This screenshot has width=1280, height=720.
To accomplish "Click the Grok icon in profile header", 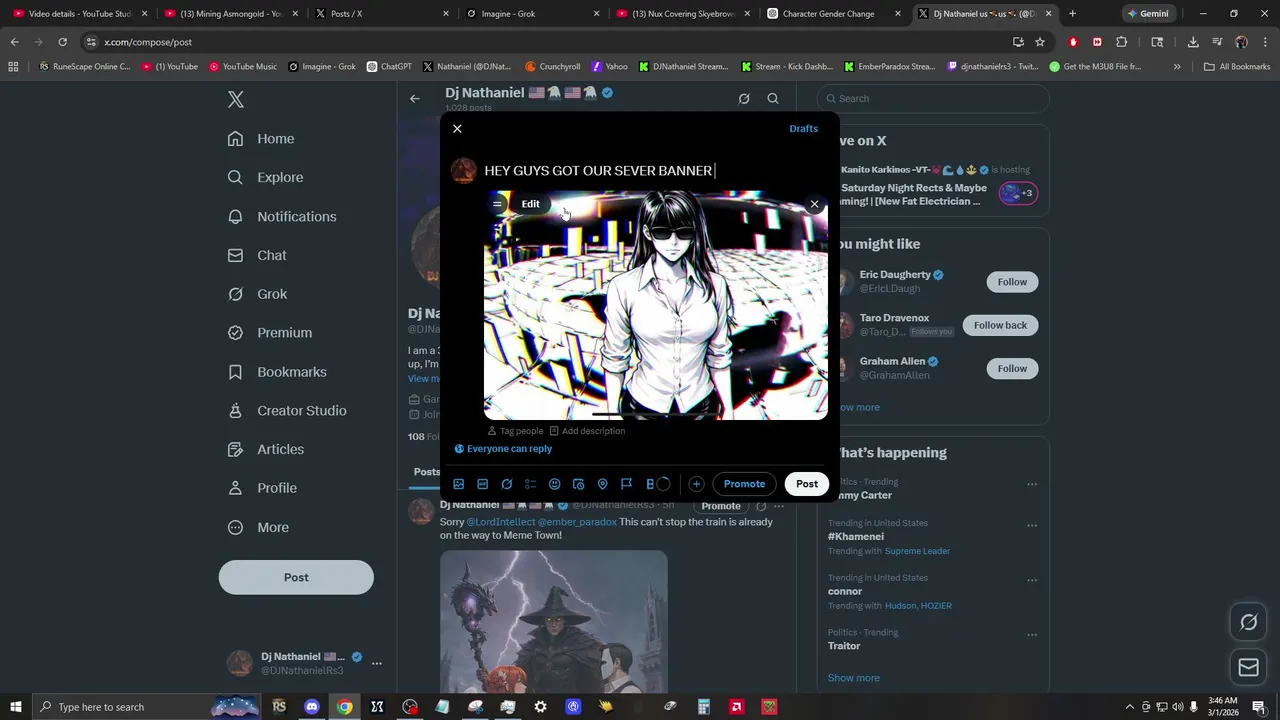I will tap(744, 98).
